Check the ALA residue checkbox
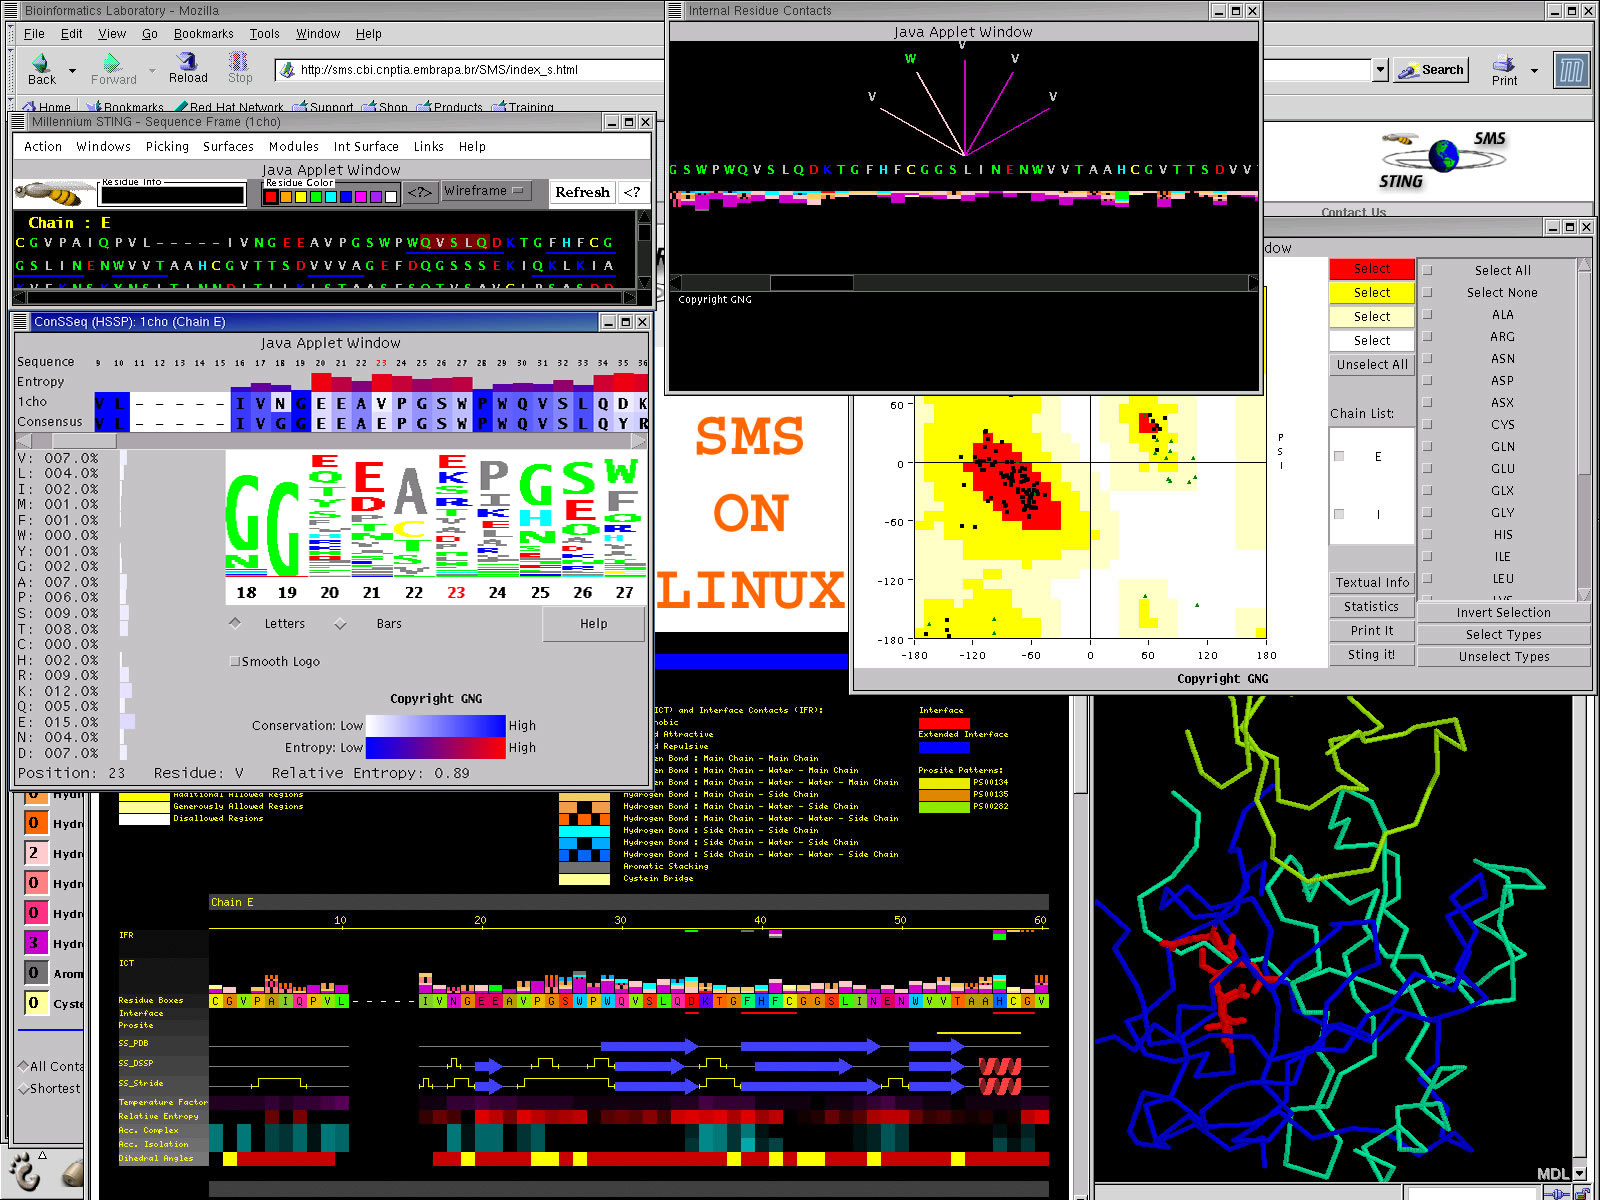The width and height of the screenshot is (1600, 1200). pos(1428,315)
